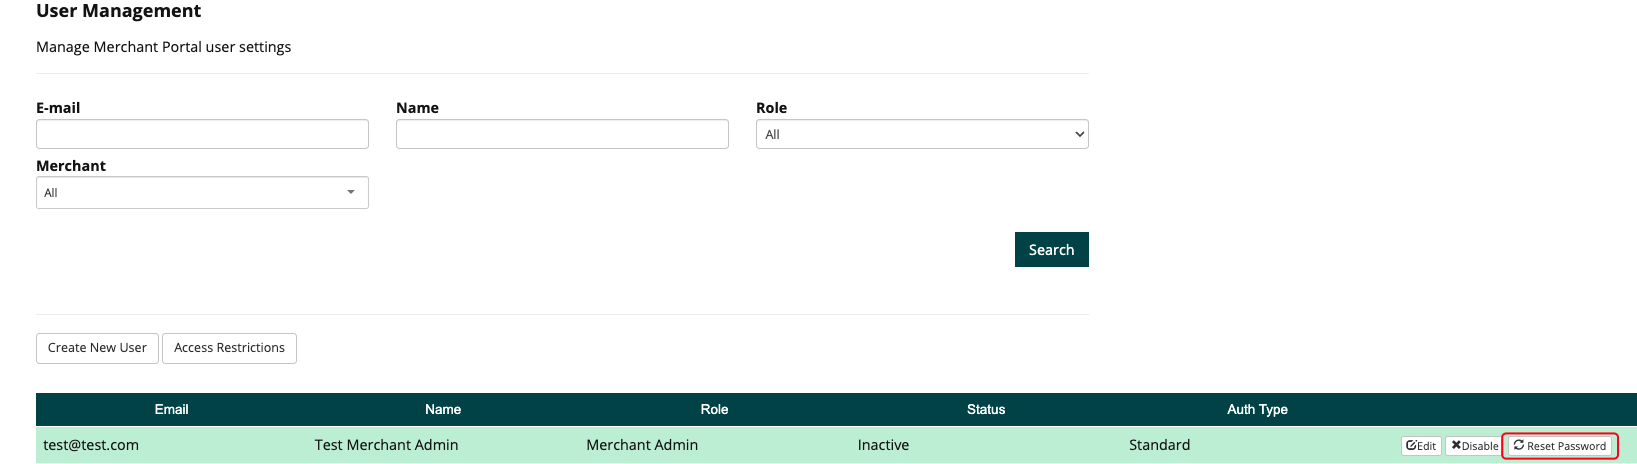Click Create New User button
This screenshot has height=464, width=1637.
click(97, 348)
